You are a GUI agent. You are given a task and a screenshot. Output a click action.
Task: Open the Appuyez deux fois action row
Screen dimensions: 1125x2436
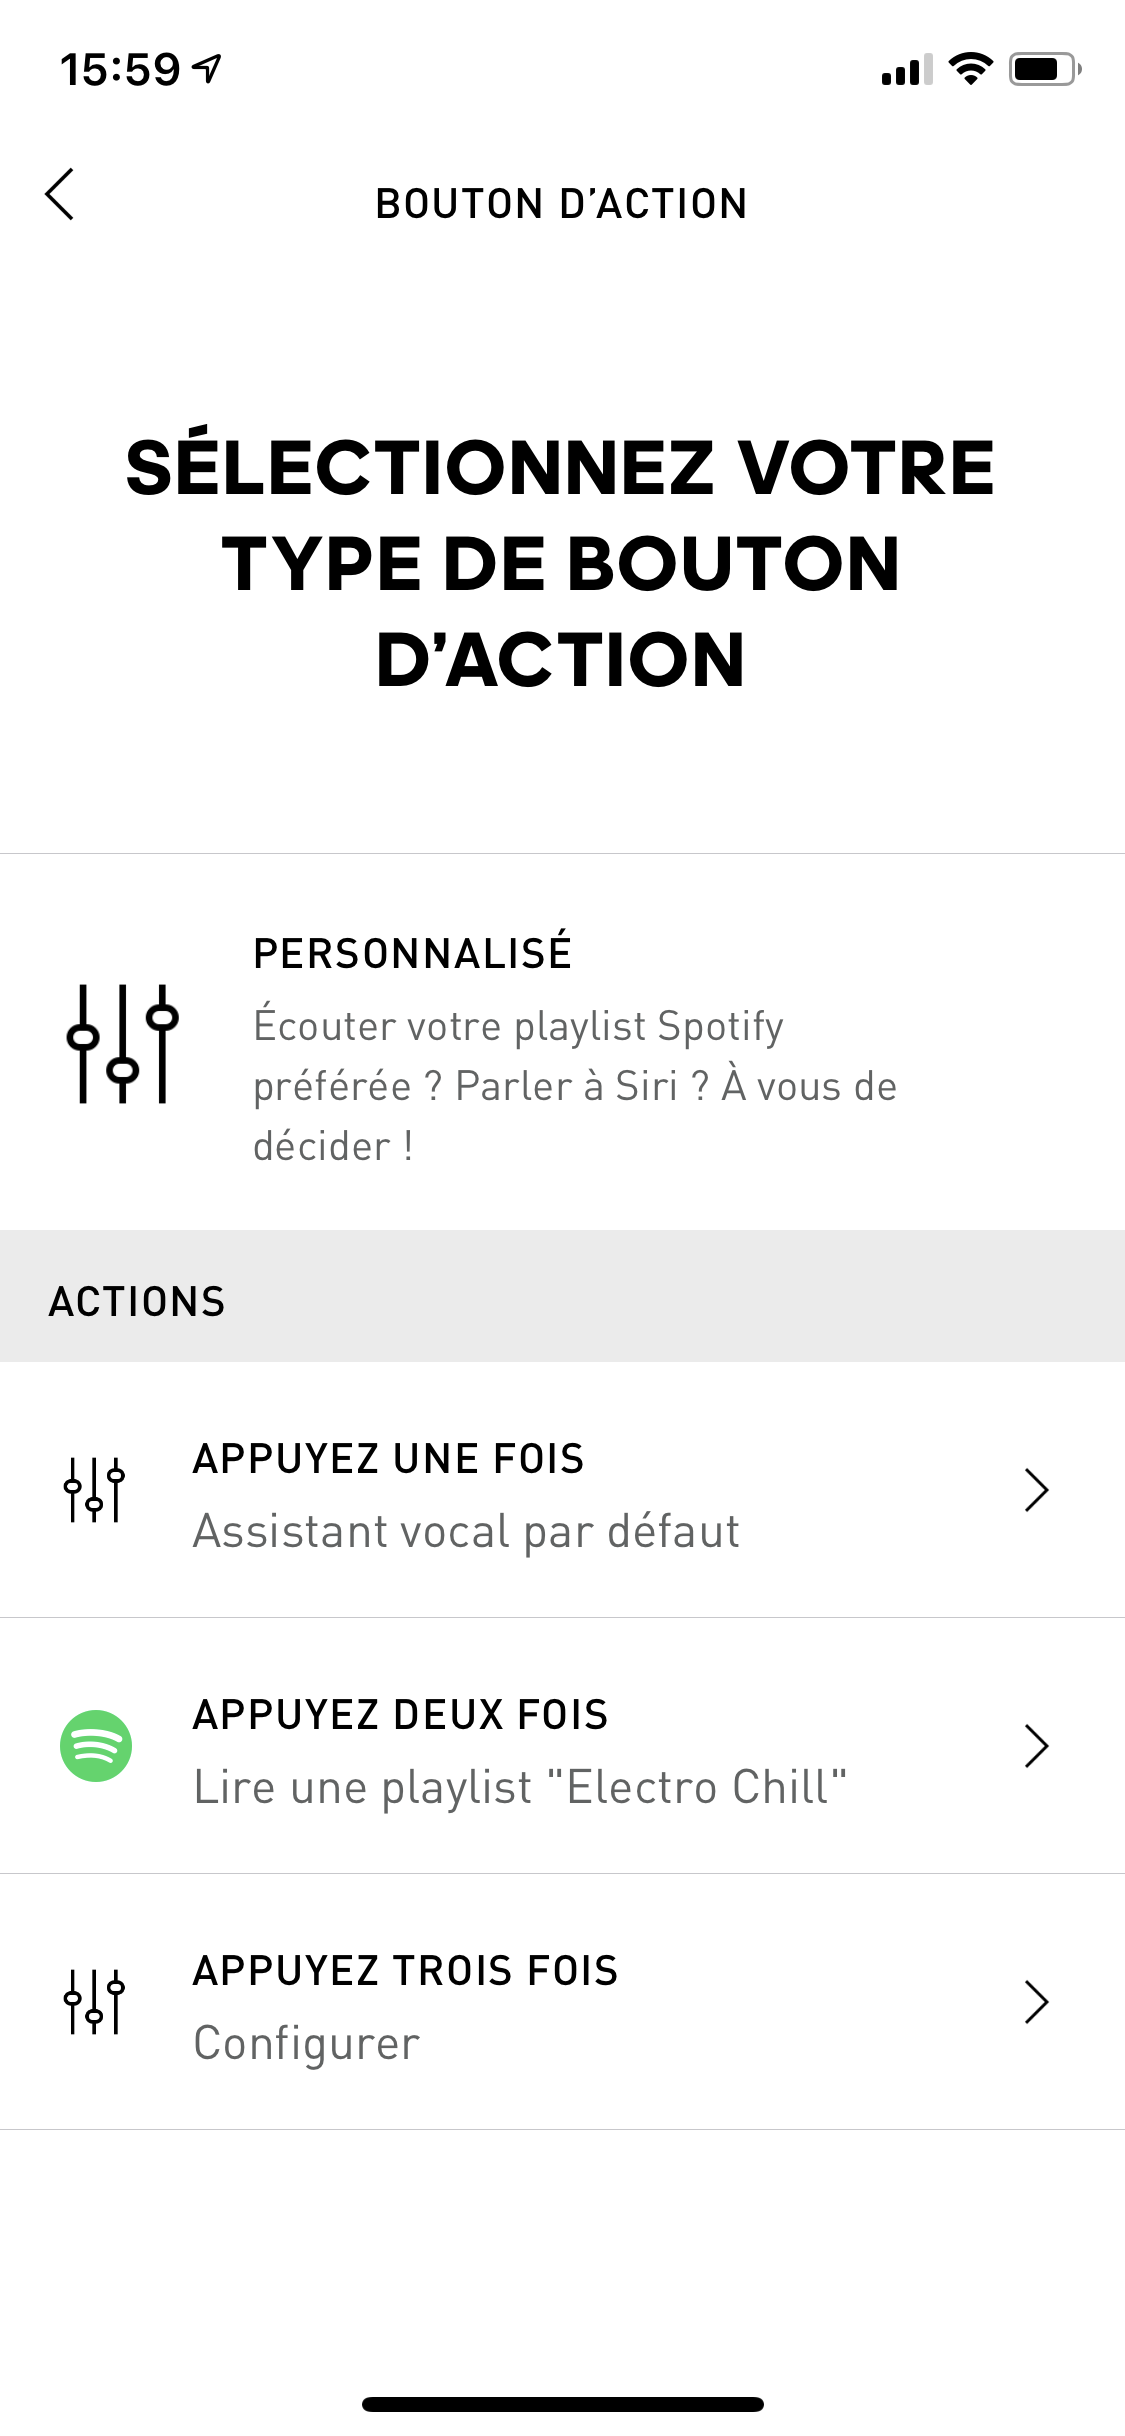(562, 1746)
